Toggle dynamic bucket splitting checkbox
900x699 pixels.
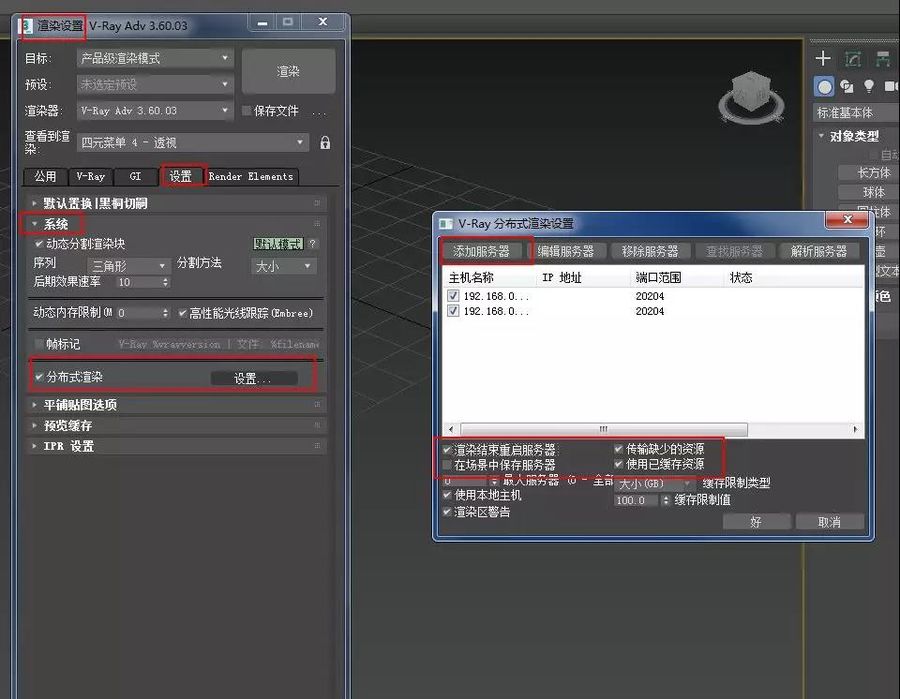point(39,244)
